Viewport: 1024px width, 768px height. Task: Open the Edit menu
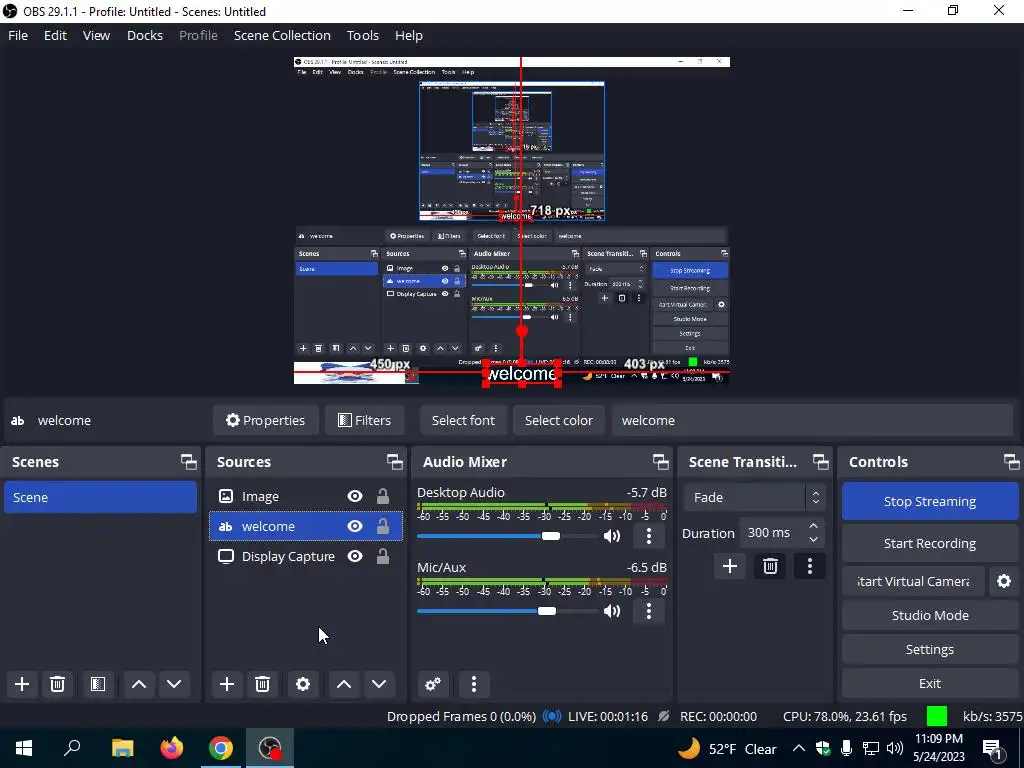pos(56,35)
